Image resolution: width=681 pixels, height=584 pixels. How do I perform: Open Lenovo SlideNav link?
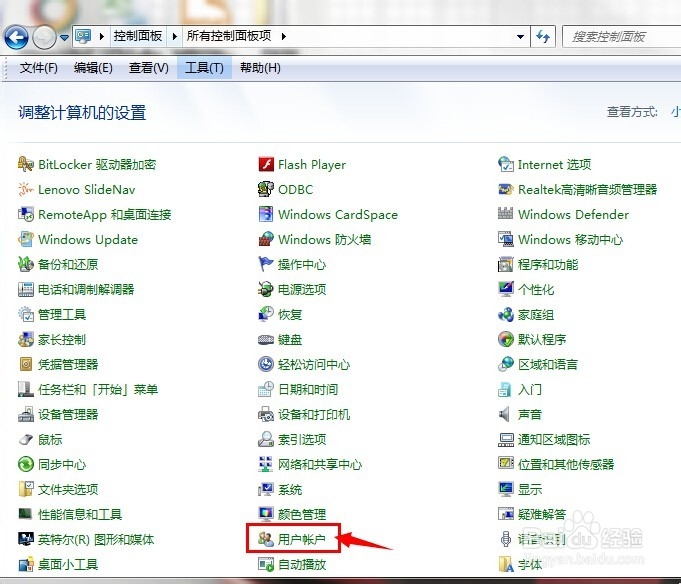86,190
